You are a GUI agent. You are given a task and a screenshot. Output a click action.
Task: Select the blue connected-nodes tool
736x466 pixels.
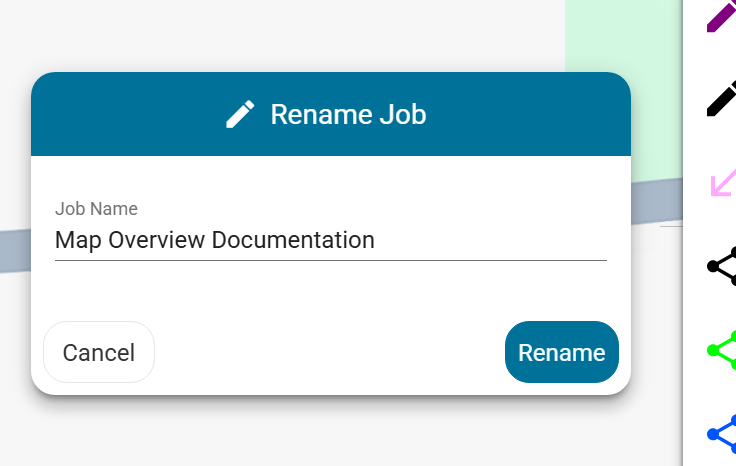tap(721, 434)
